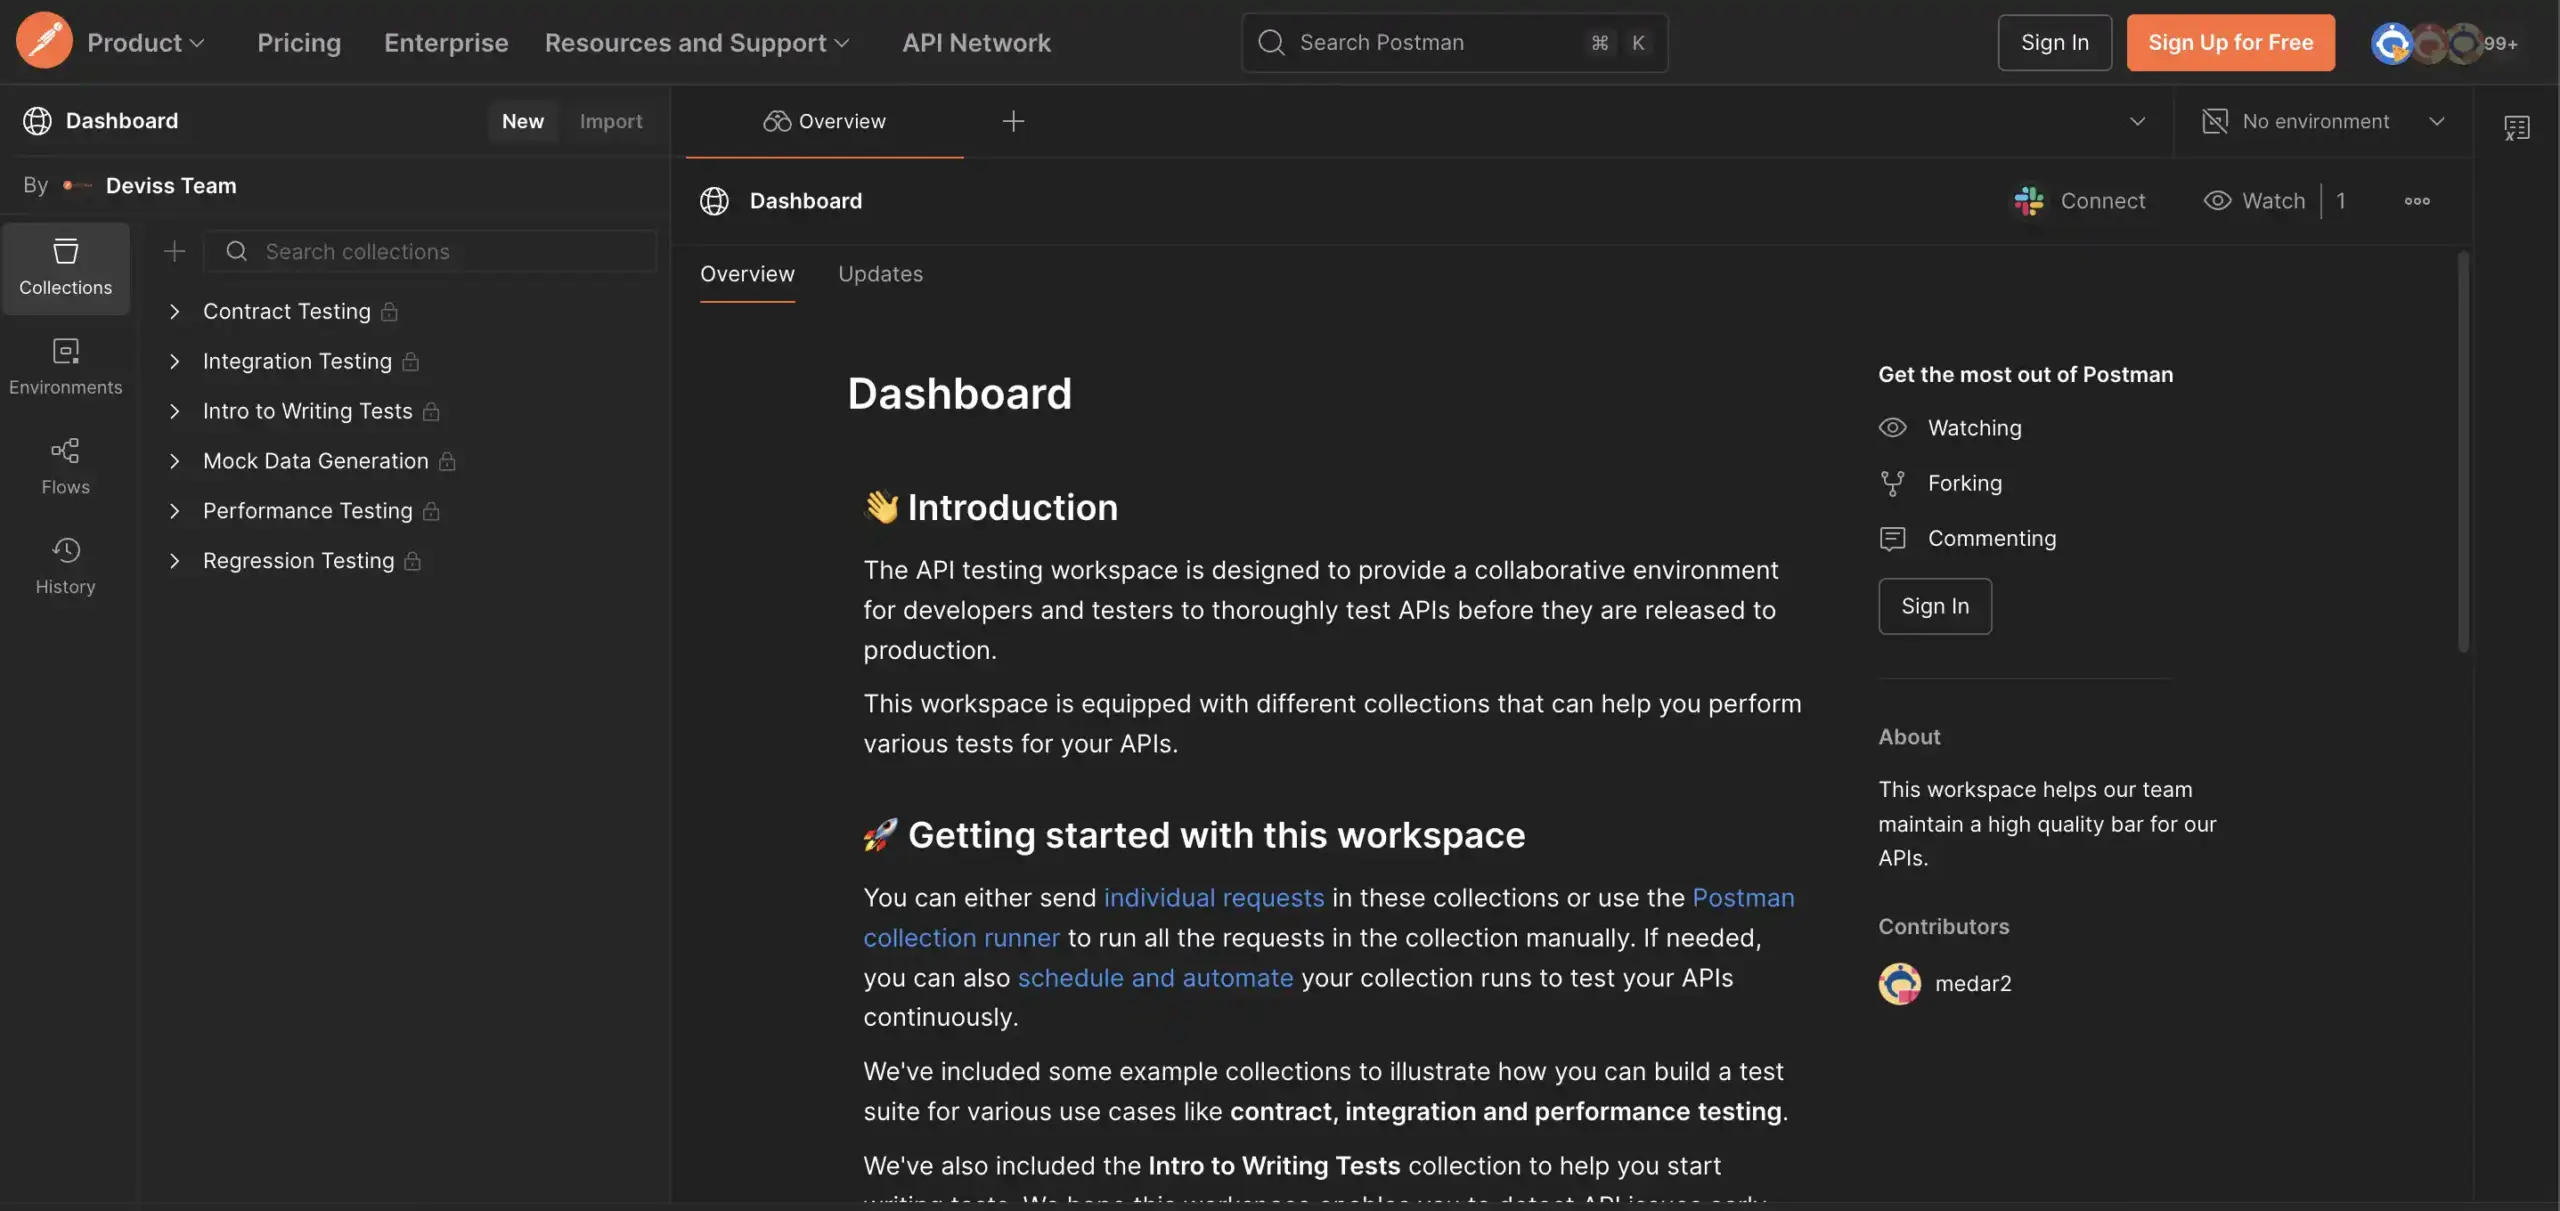2560x1211 pixels.
Task: Open the Environments sidebar panel
Action: (66, 367)
